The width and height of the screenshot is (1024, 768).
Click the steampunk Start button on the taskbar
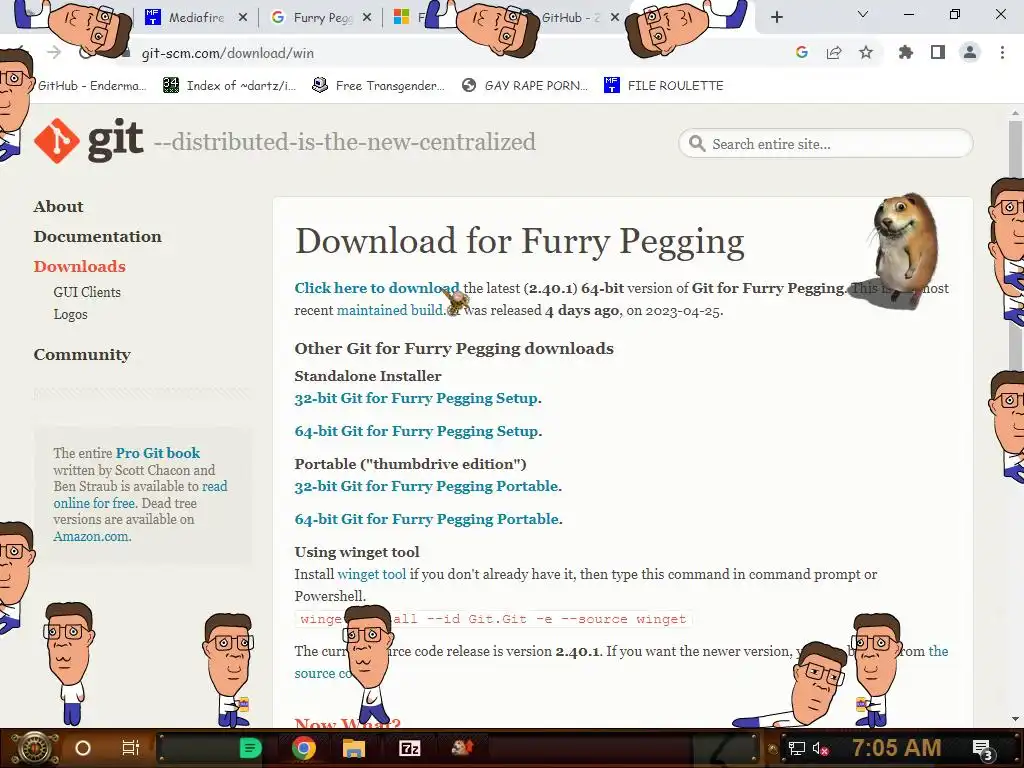35,748
